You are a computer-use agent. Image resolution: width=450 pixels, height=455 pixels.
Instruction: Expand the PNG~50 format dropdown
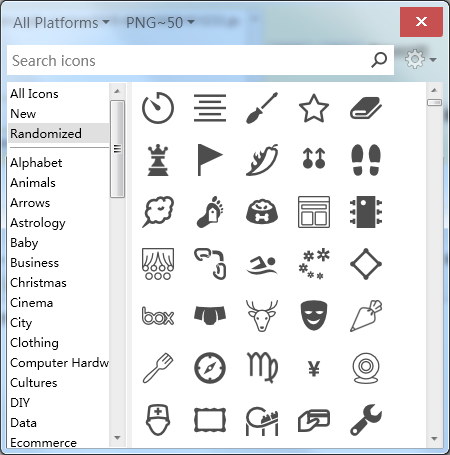160,23
